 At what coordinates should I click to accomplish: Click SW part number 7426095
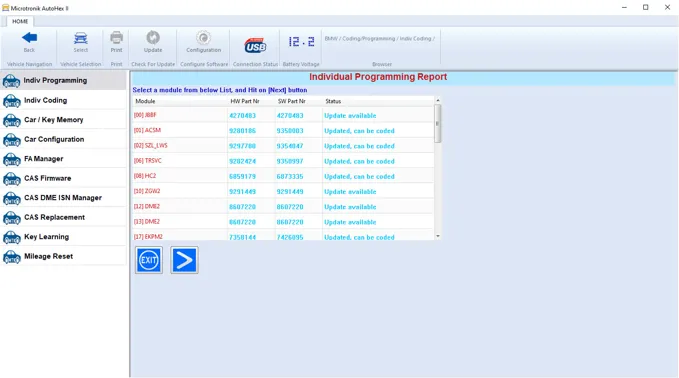290,237
